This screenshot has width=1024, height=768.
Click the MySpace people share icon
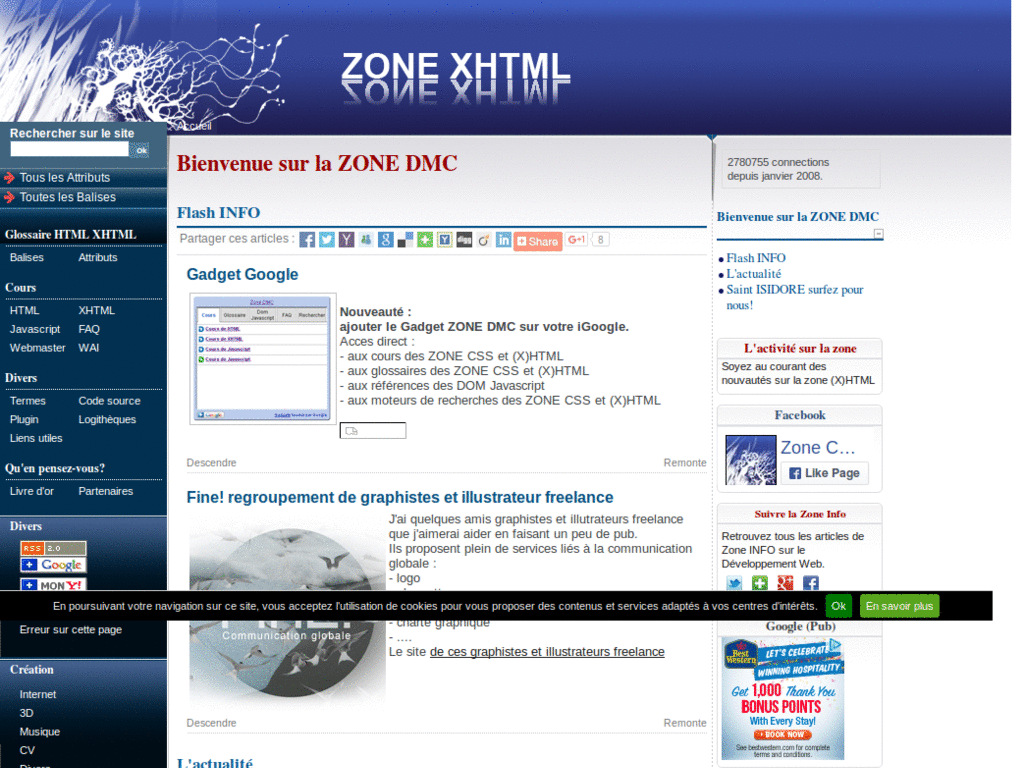366,240
